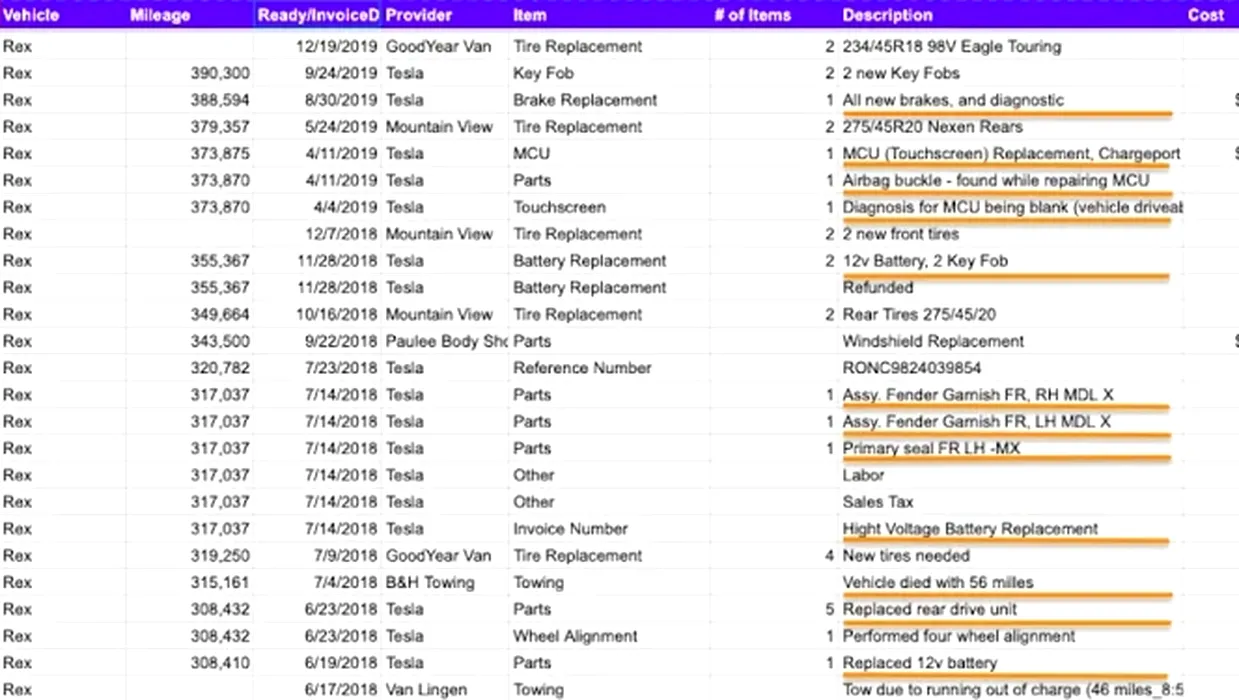Select the date cell 7/4/2018
Screen dimensions: 1239x700
[x=346, y=582]
